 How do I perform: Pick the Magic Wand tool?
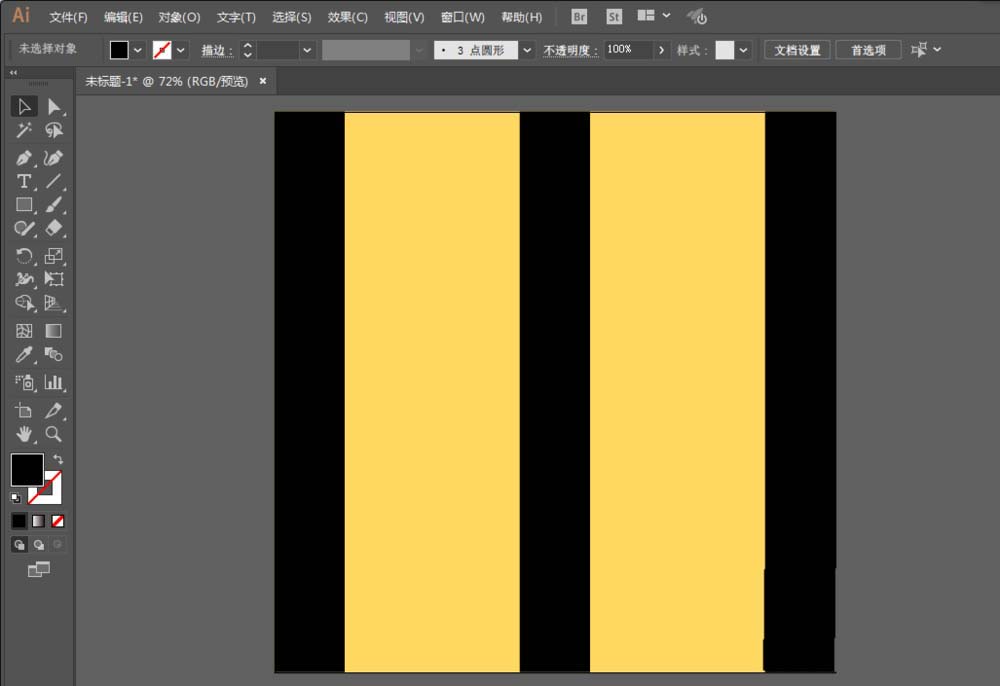(x=24, y=130)
